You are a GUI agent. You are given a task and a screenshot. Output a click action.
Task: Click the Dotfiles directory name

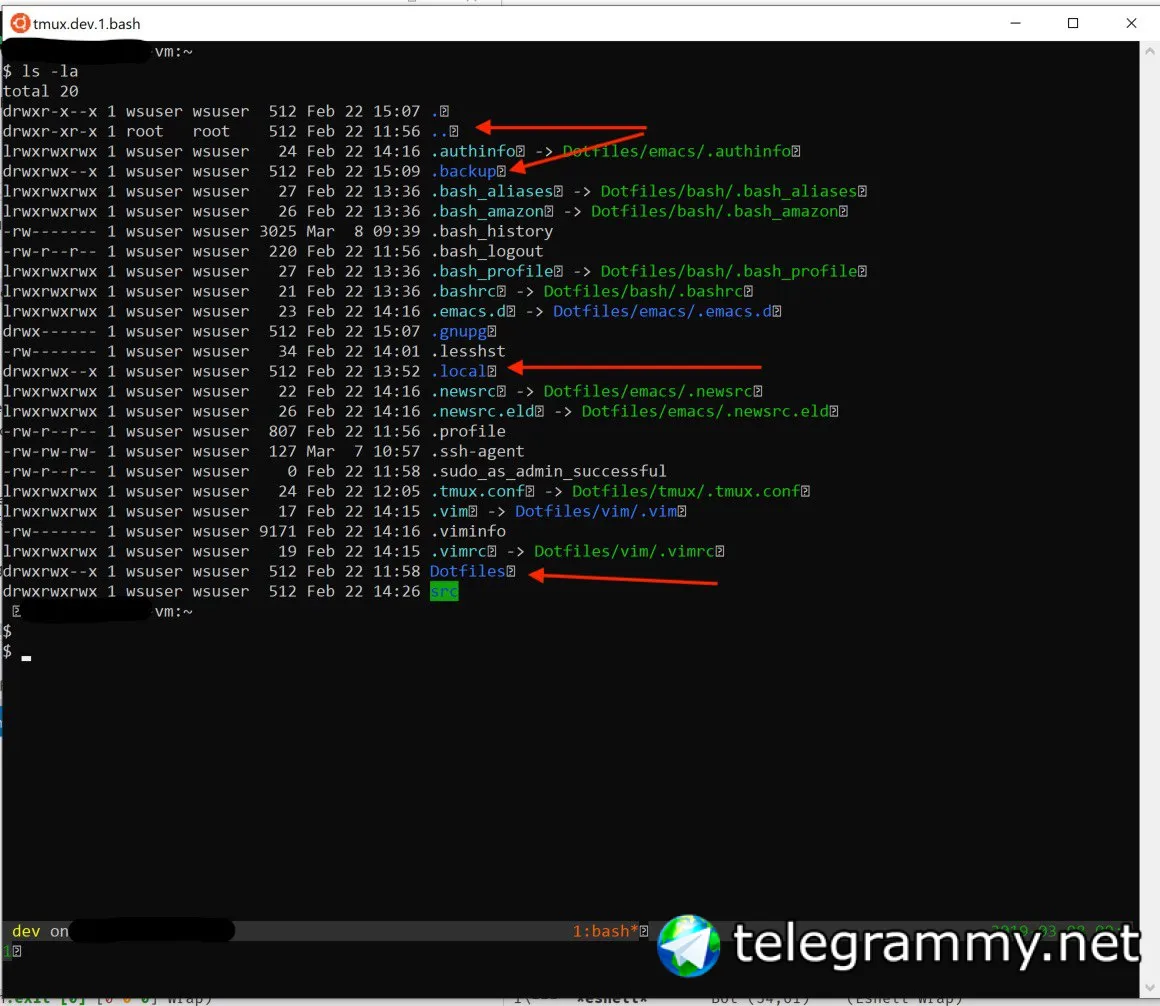468,570
